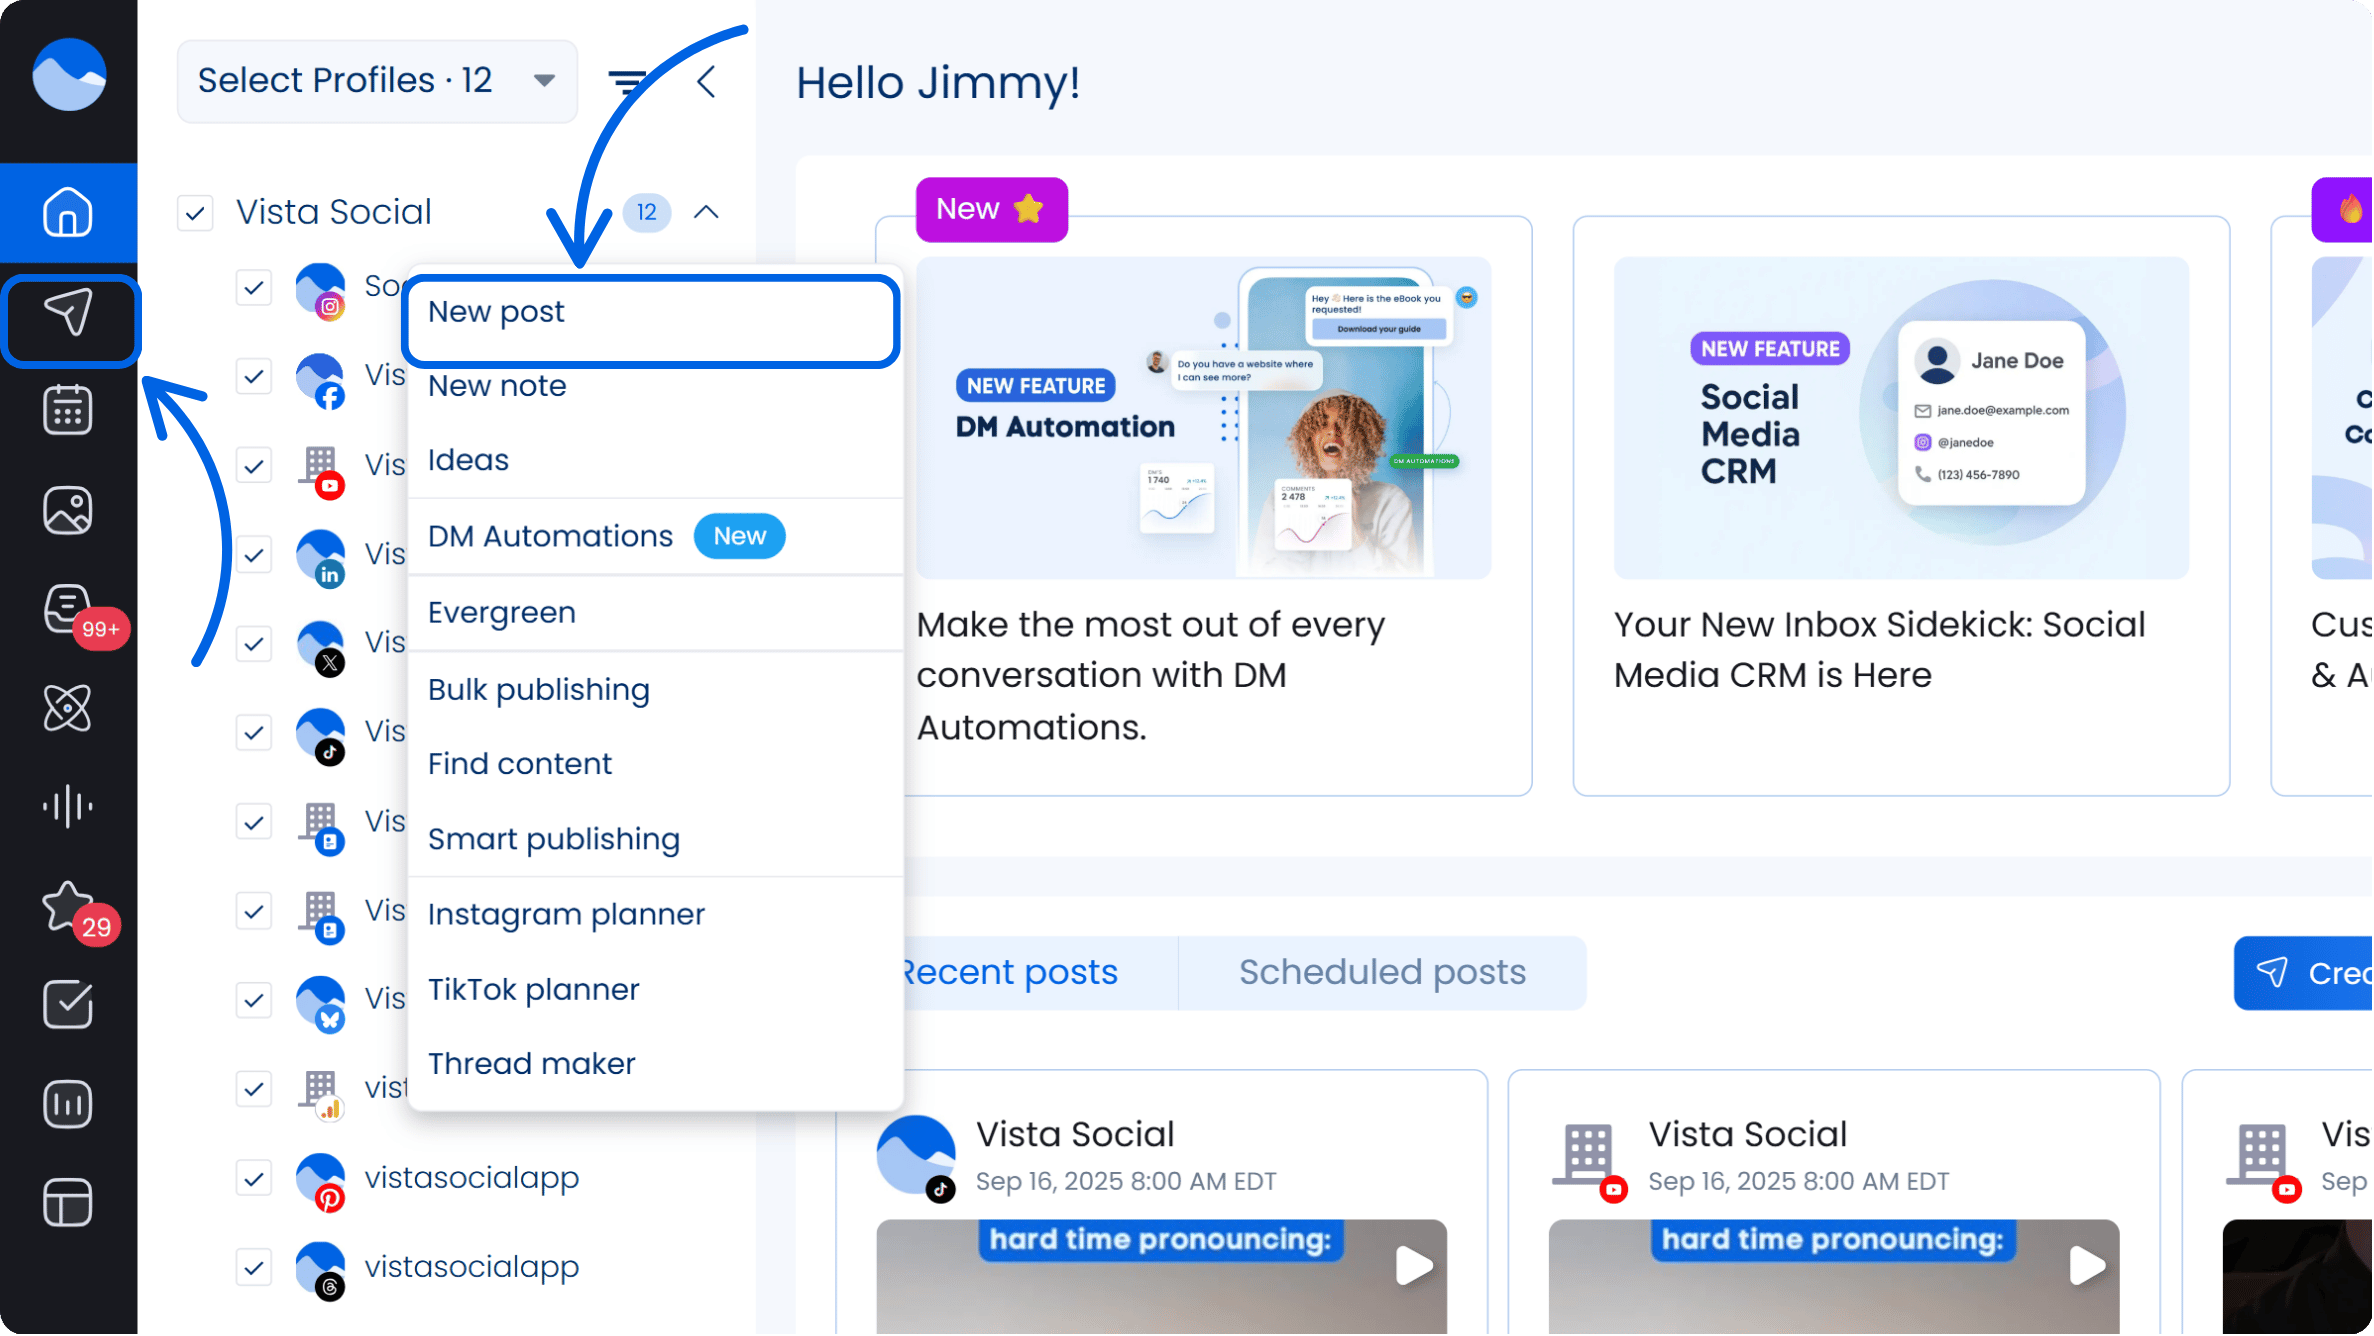Uncheck the Pinterest vistasocialapp checkbox
This screenshot has width=2374, height=1336.
[x=254, y=1179]
